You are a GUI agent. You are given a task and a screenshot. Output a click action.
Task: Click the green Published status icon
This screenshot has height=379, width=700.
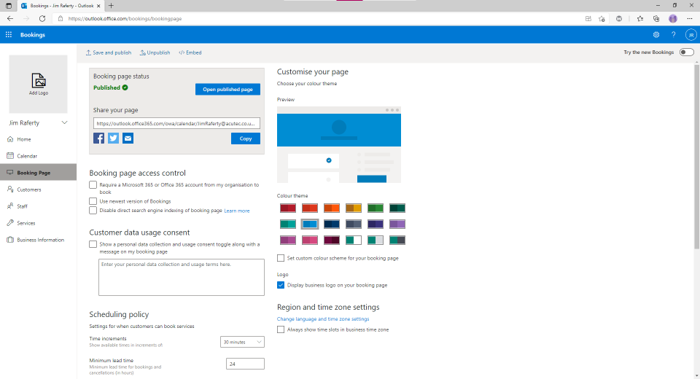[125, 87]
